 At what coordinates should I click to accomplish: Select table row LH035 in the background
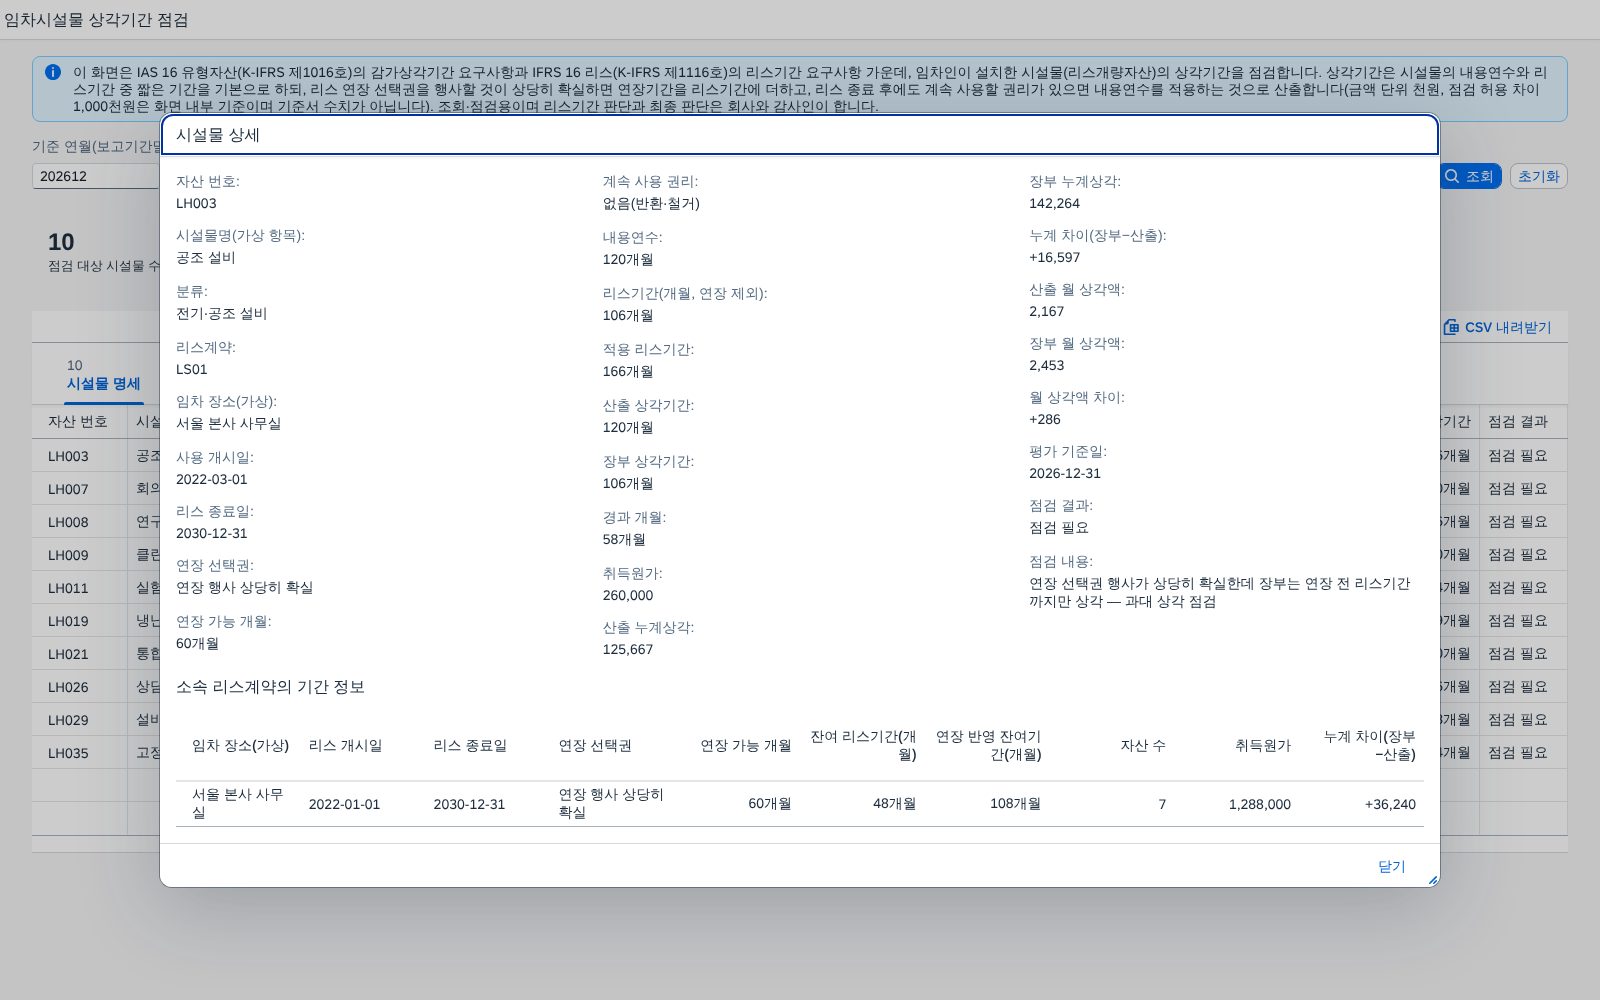pos(68,753)
